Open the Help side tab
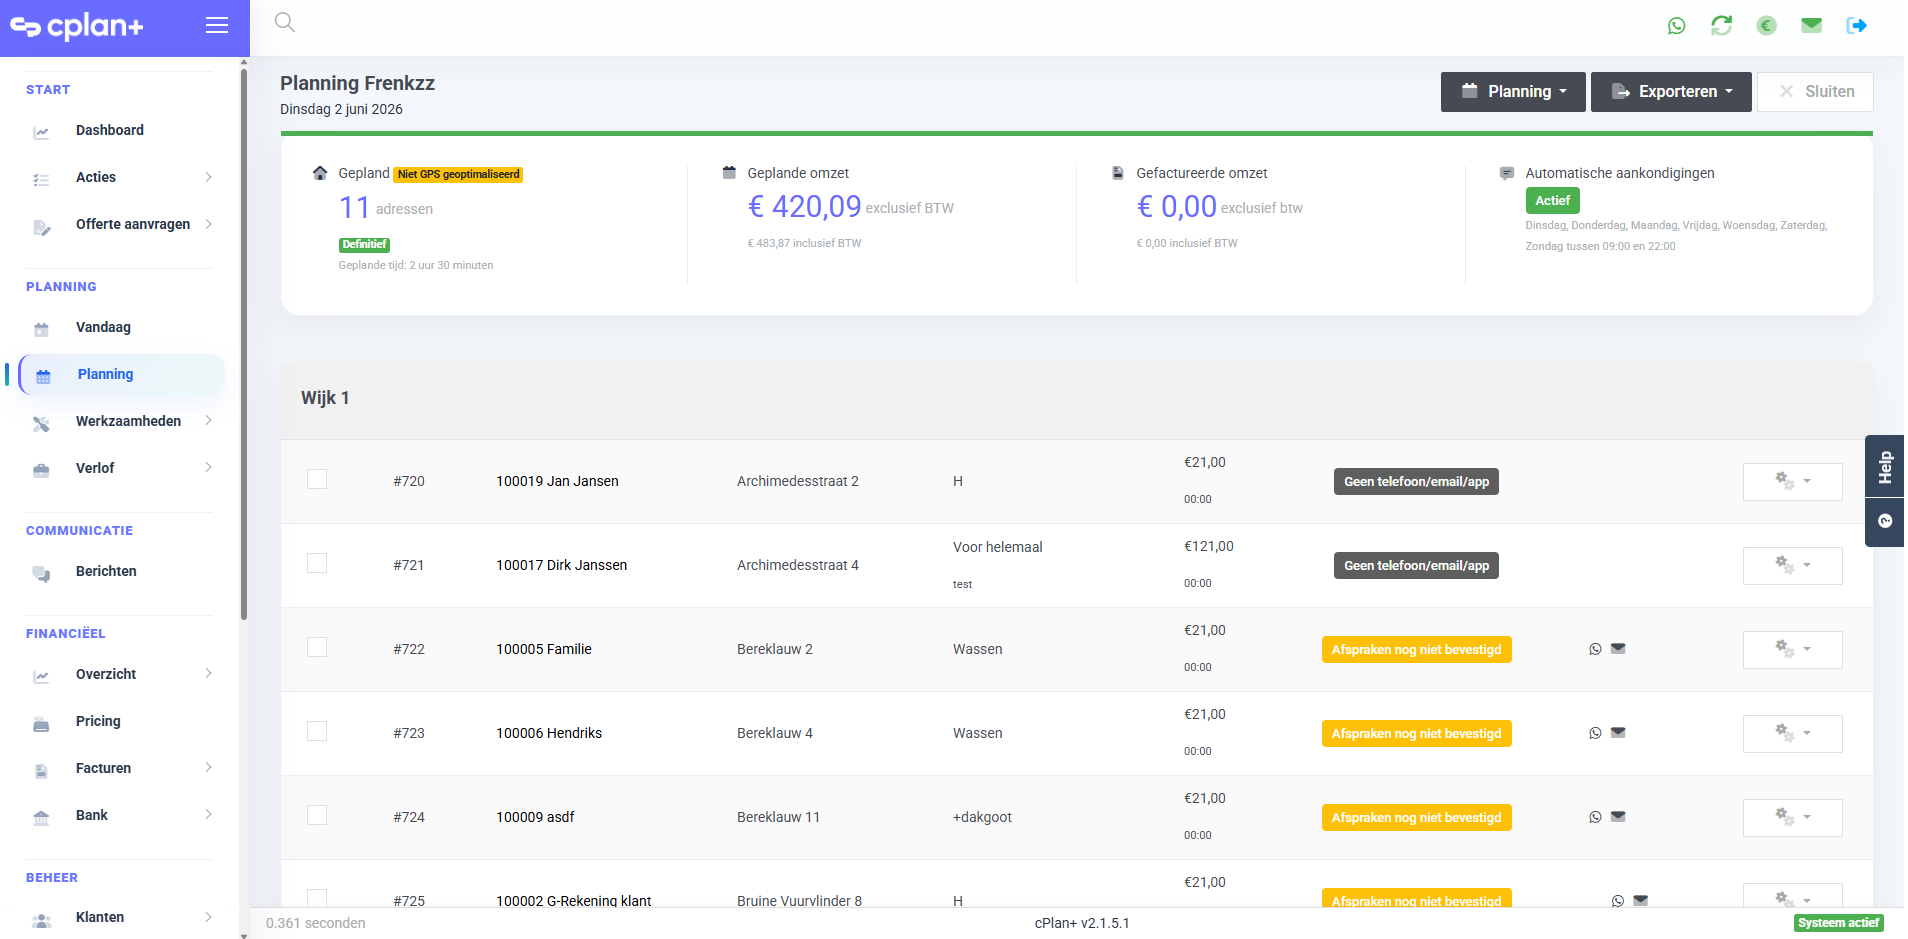Image resolution: width=1908 pixels, height=939 pixels. click(x=1885, y=467)
